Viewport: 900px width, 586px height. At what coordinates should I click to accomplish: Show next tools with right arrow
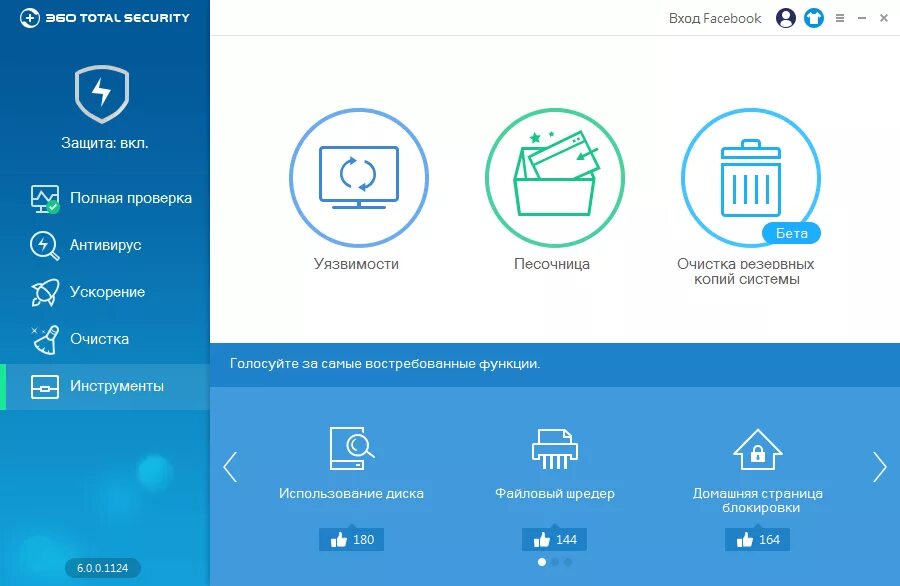click(880, 467)
